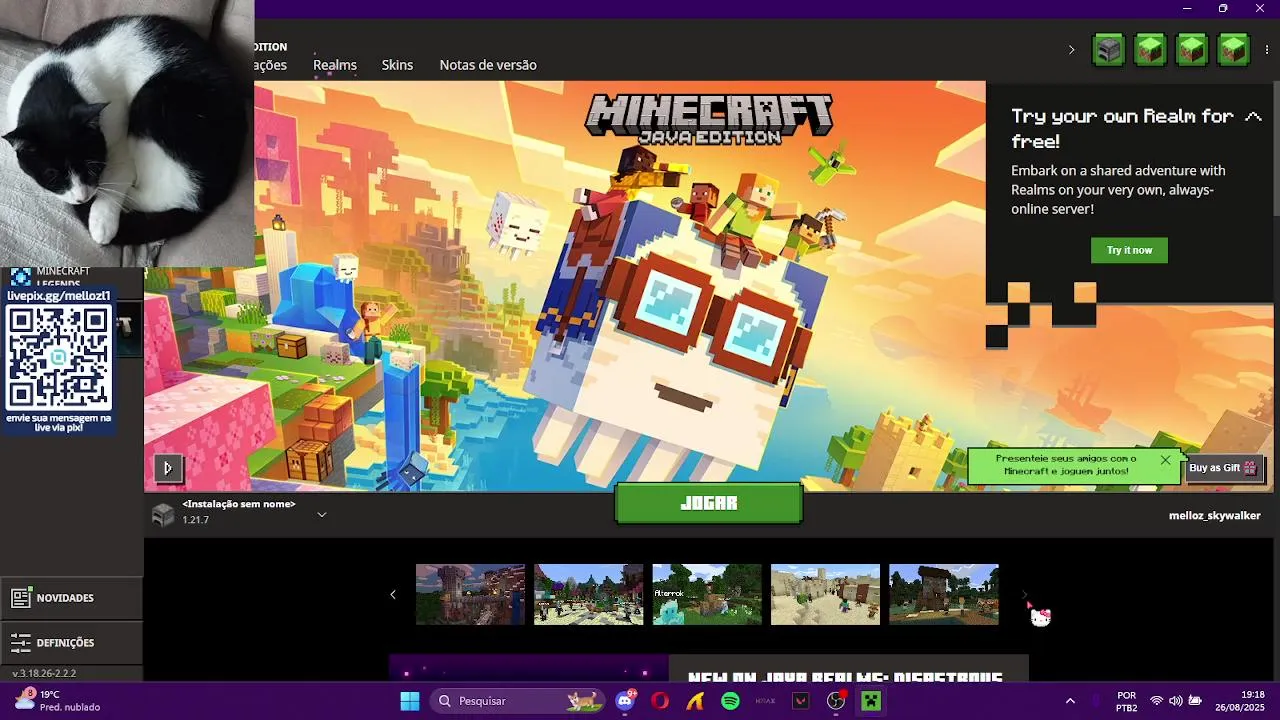This screenshot has height=720, width=1280.
Task: Open the desert village screenshot thumbnail
Action: coord(825,594)
